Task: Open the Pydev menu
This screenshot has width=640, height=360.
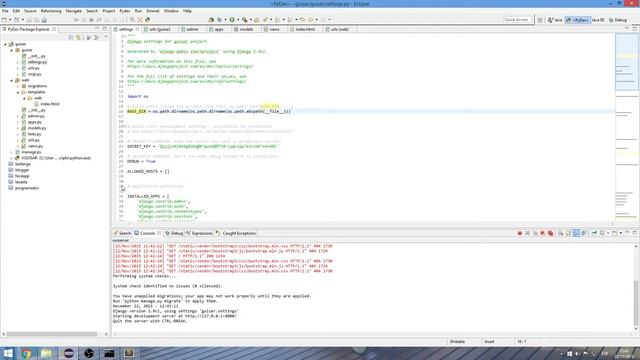Action: pyautogui.click(x=124, y=11)
